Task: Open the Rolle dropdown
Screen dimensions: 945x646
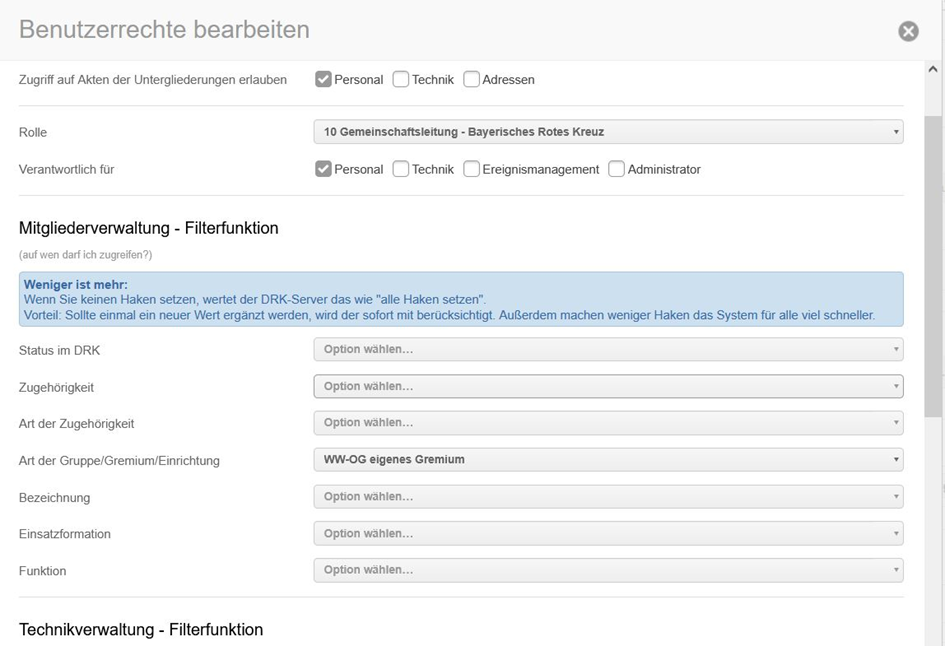Action: click(x=607, y=132)
